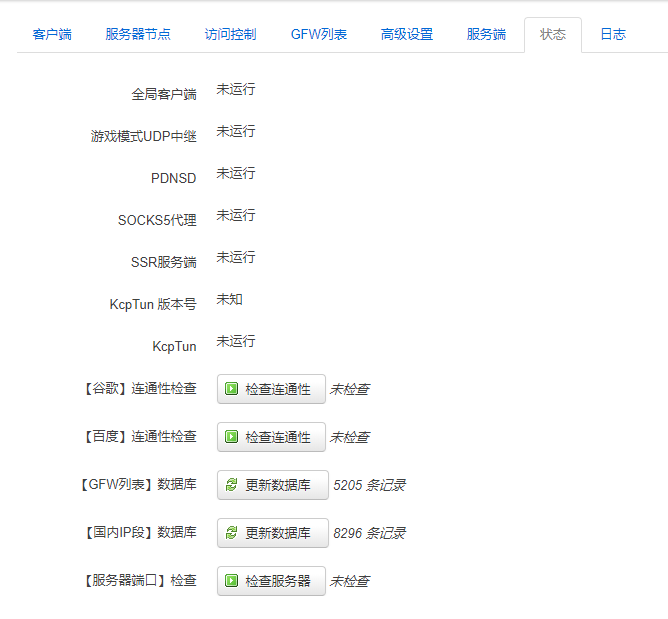
Task: Click 未运行 status next to 游戏模式UDP中继
Action: (x=236, y=131)
